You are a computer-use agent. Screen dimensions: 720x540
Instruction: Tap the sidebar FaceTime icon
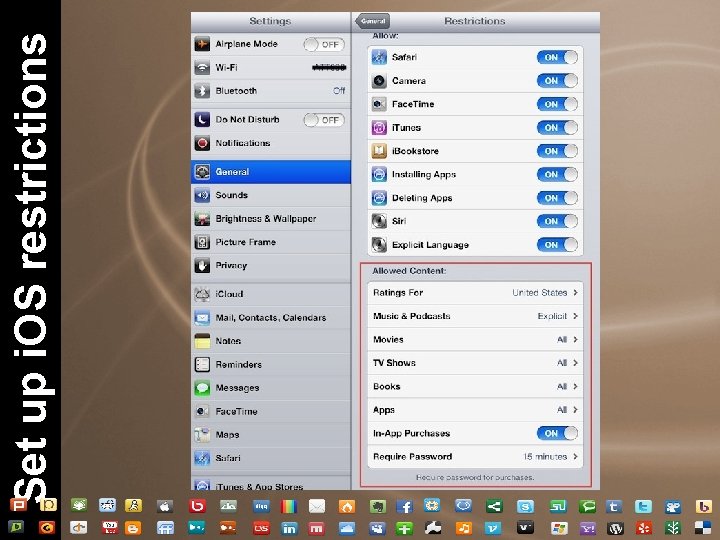pyautogui.click(x=202, y=411)
